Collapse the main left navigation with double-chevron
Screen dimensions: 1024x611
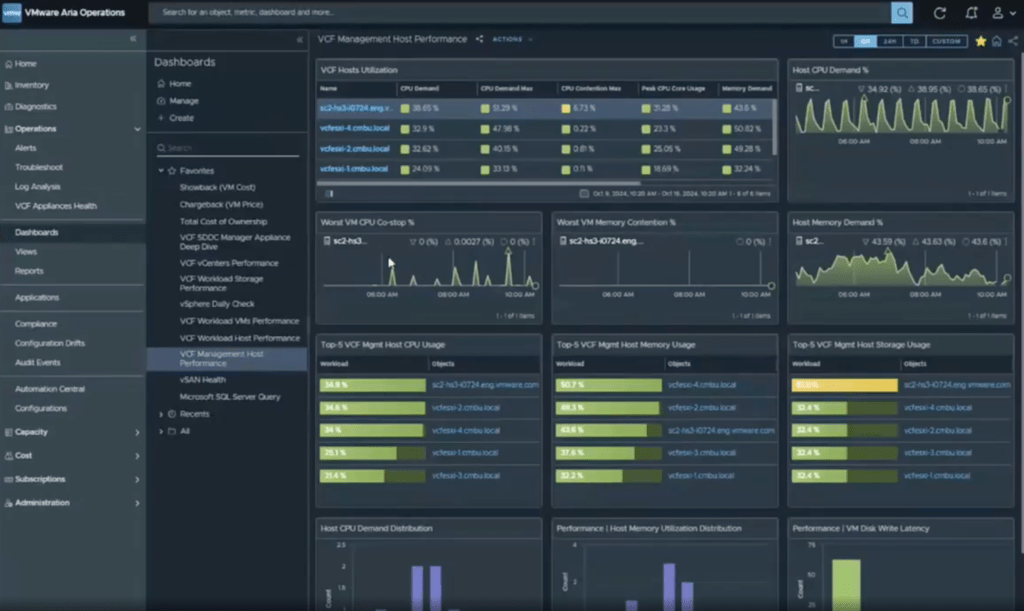(133, 38)
